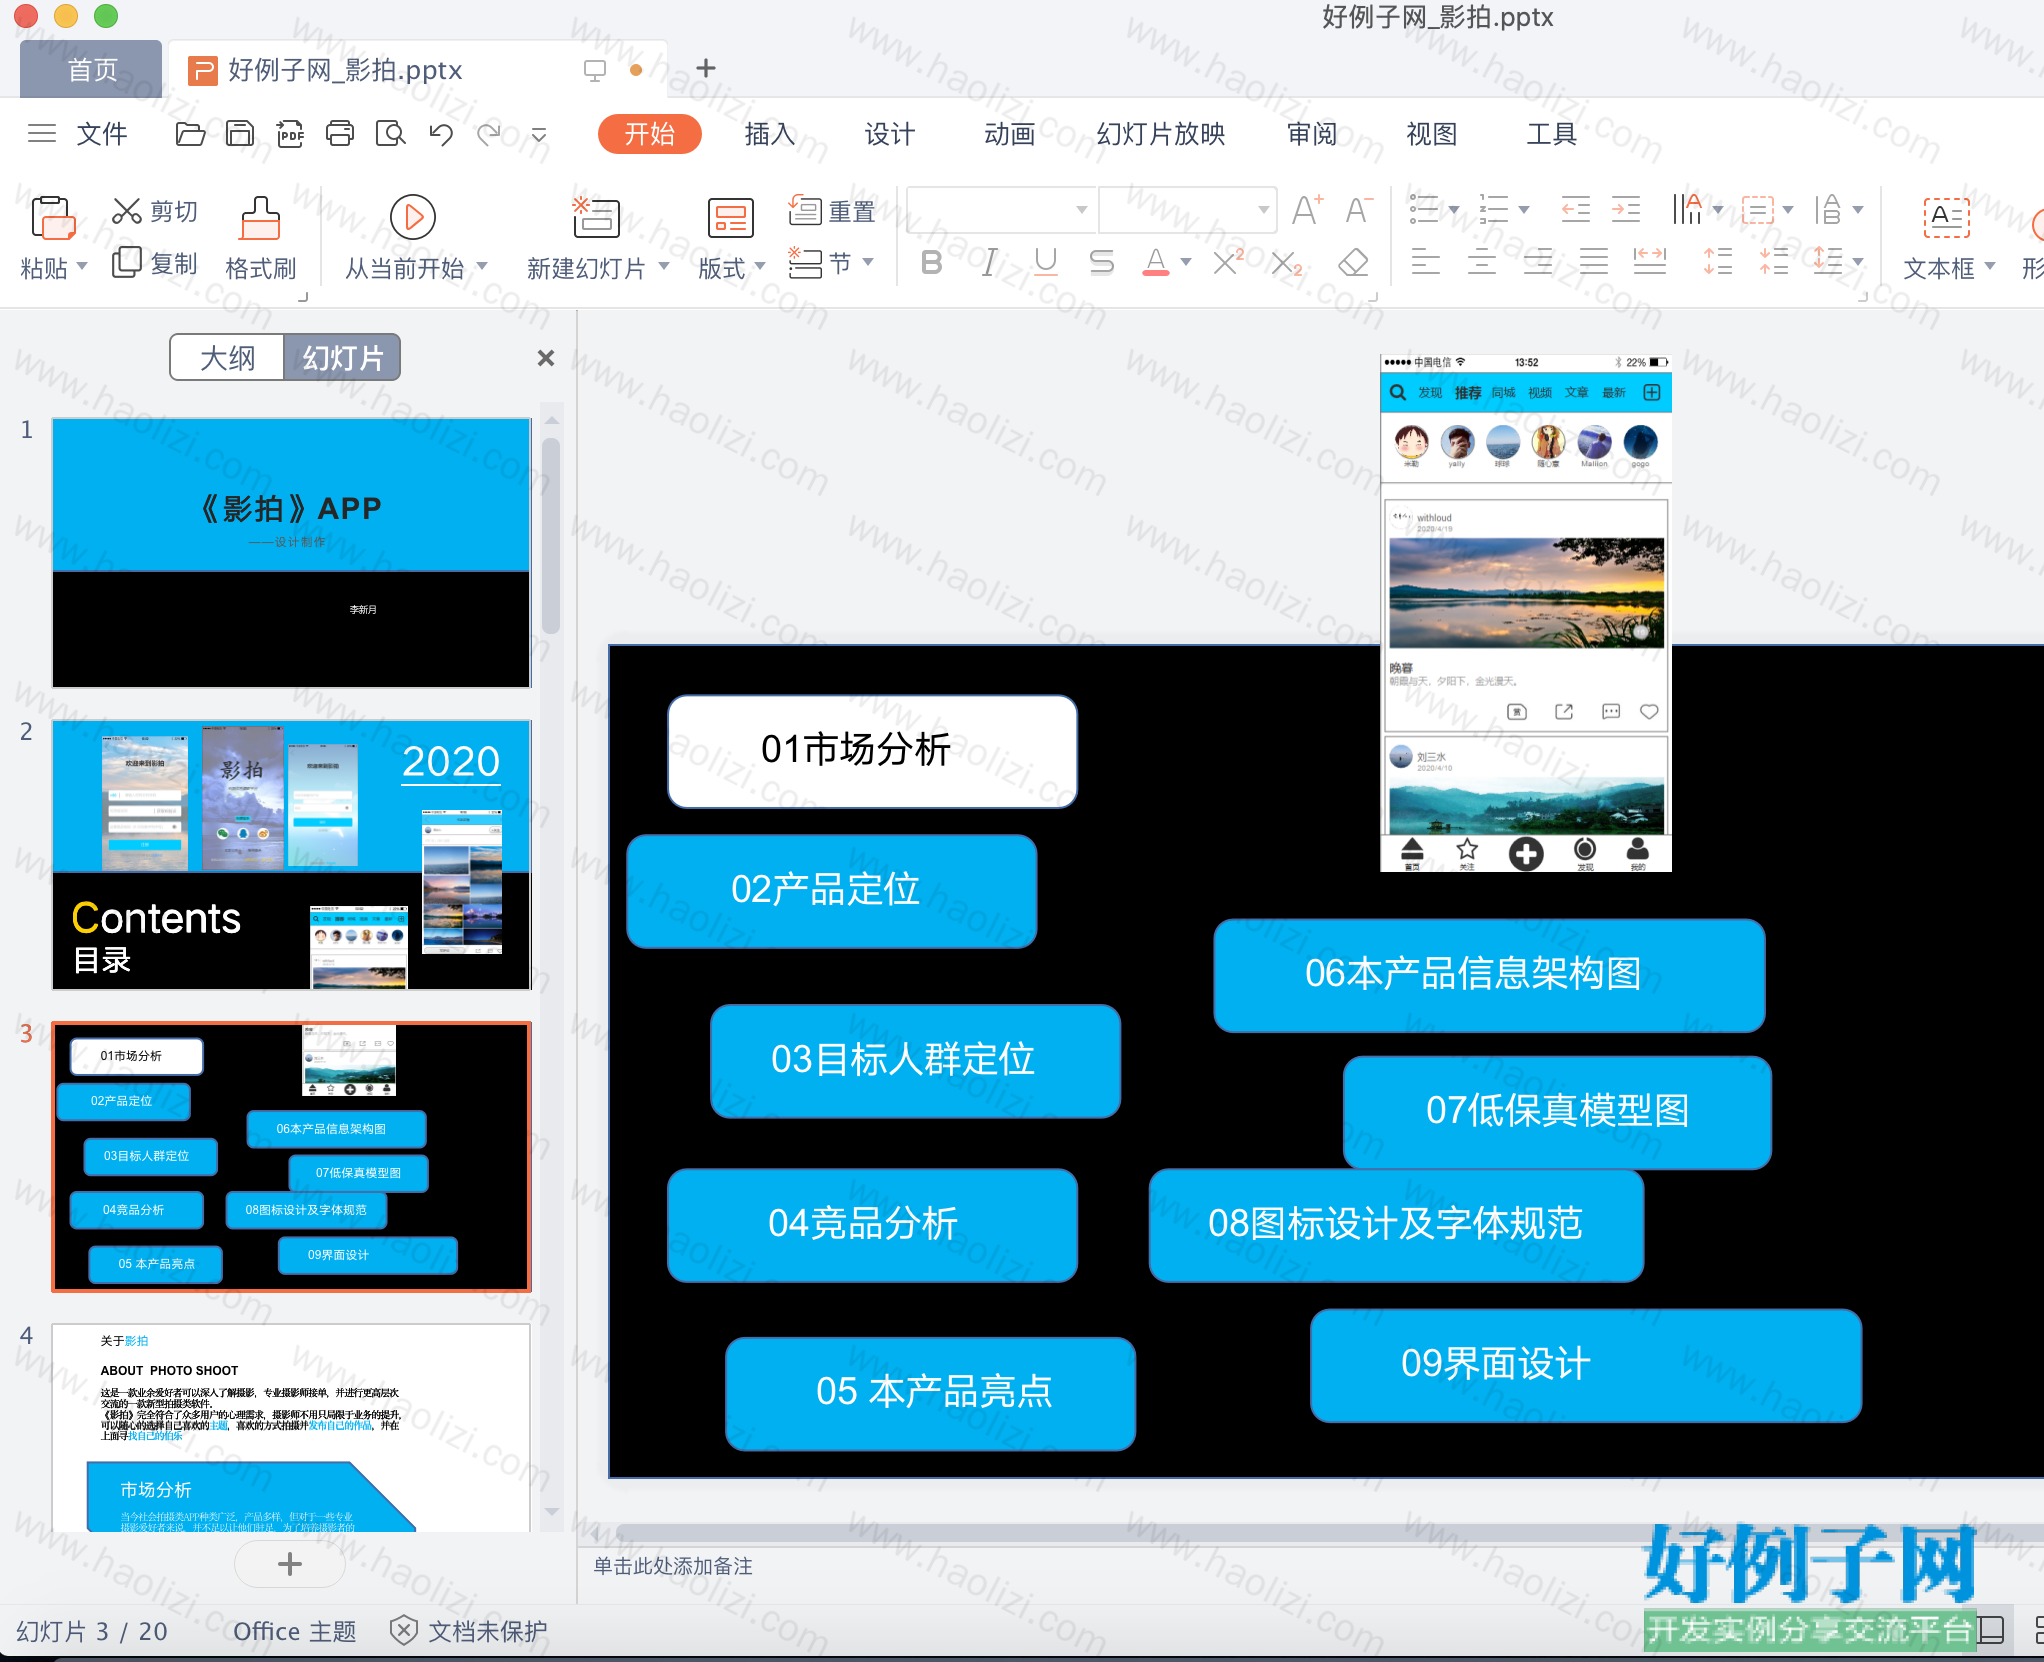The width and height of the screenshot is (2044, 1662).
Task: Toggle superscript formatting
Action: pos(1228,262)
